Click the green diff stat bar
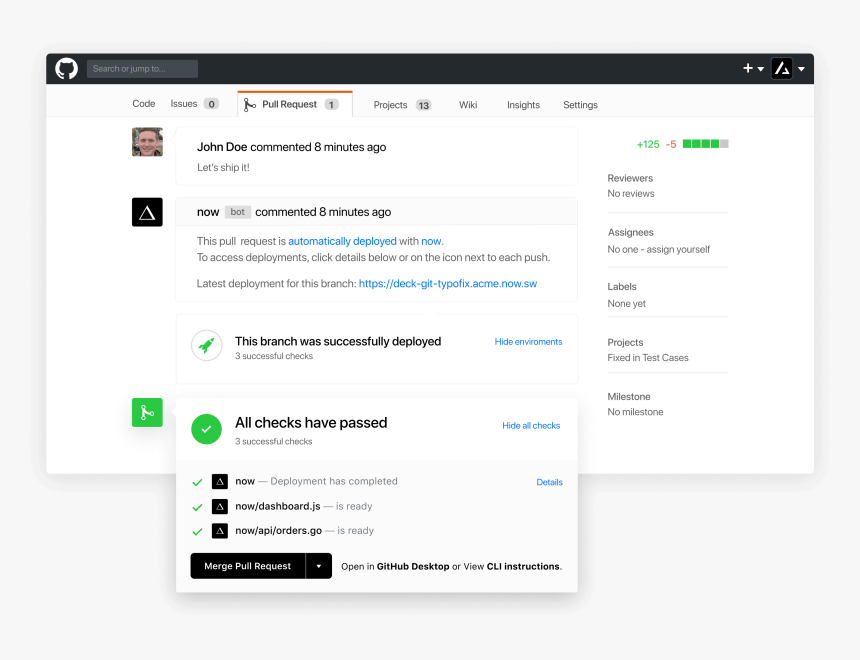The height and width of the screenshot is (660, 860). click(x=705, y=144)
